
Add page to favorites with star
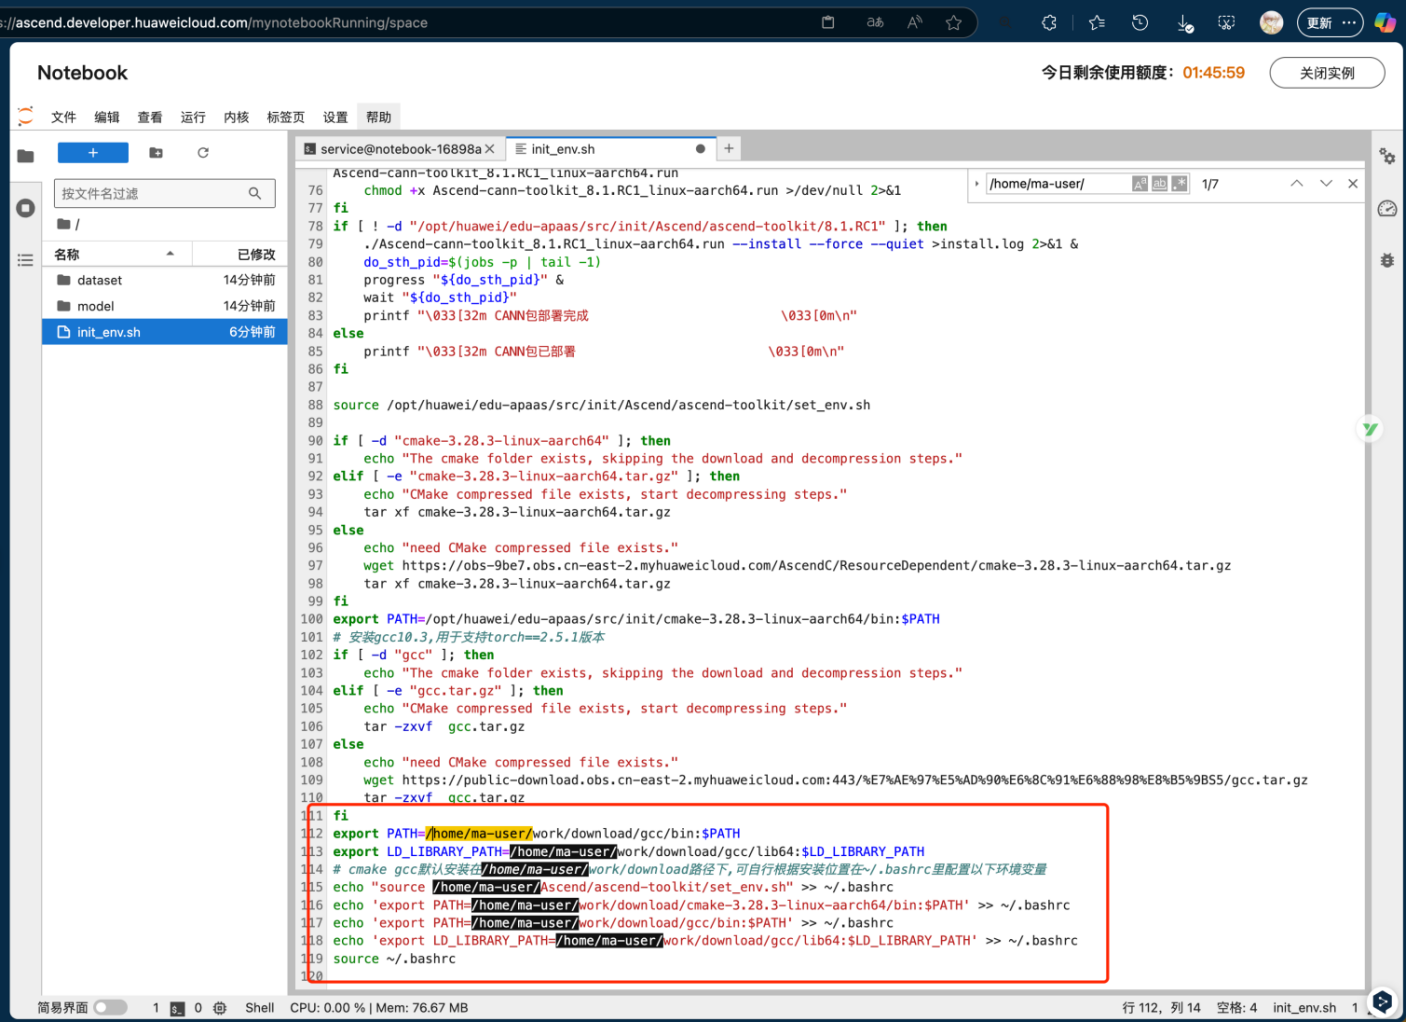pyautogui.click(x=954, y=22)
